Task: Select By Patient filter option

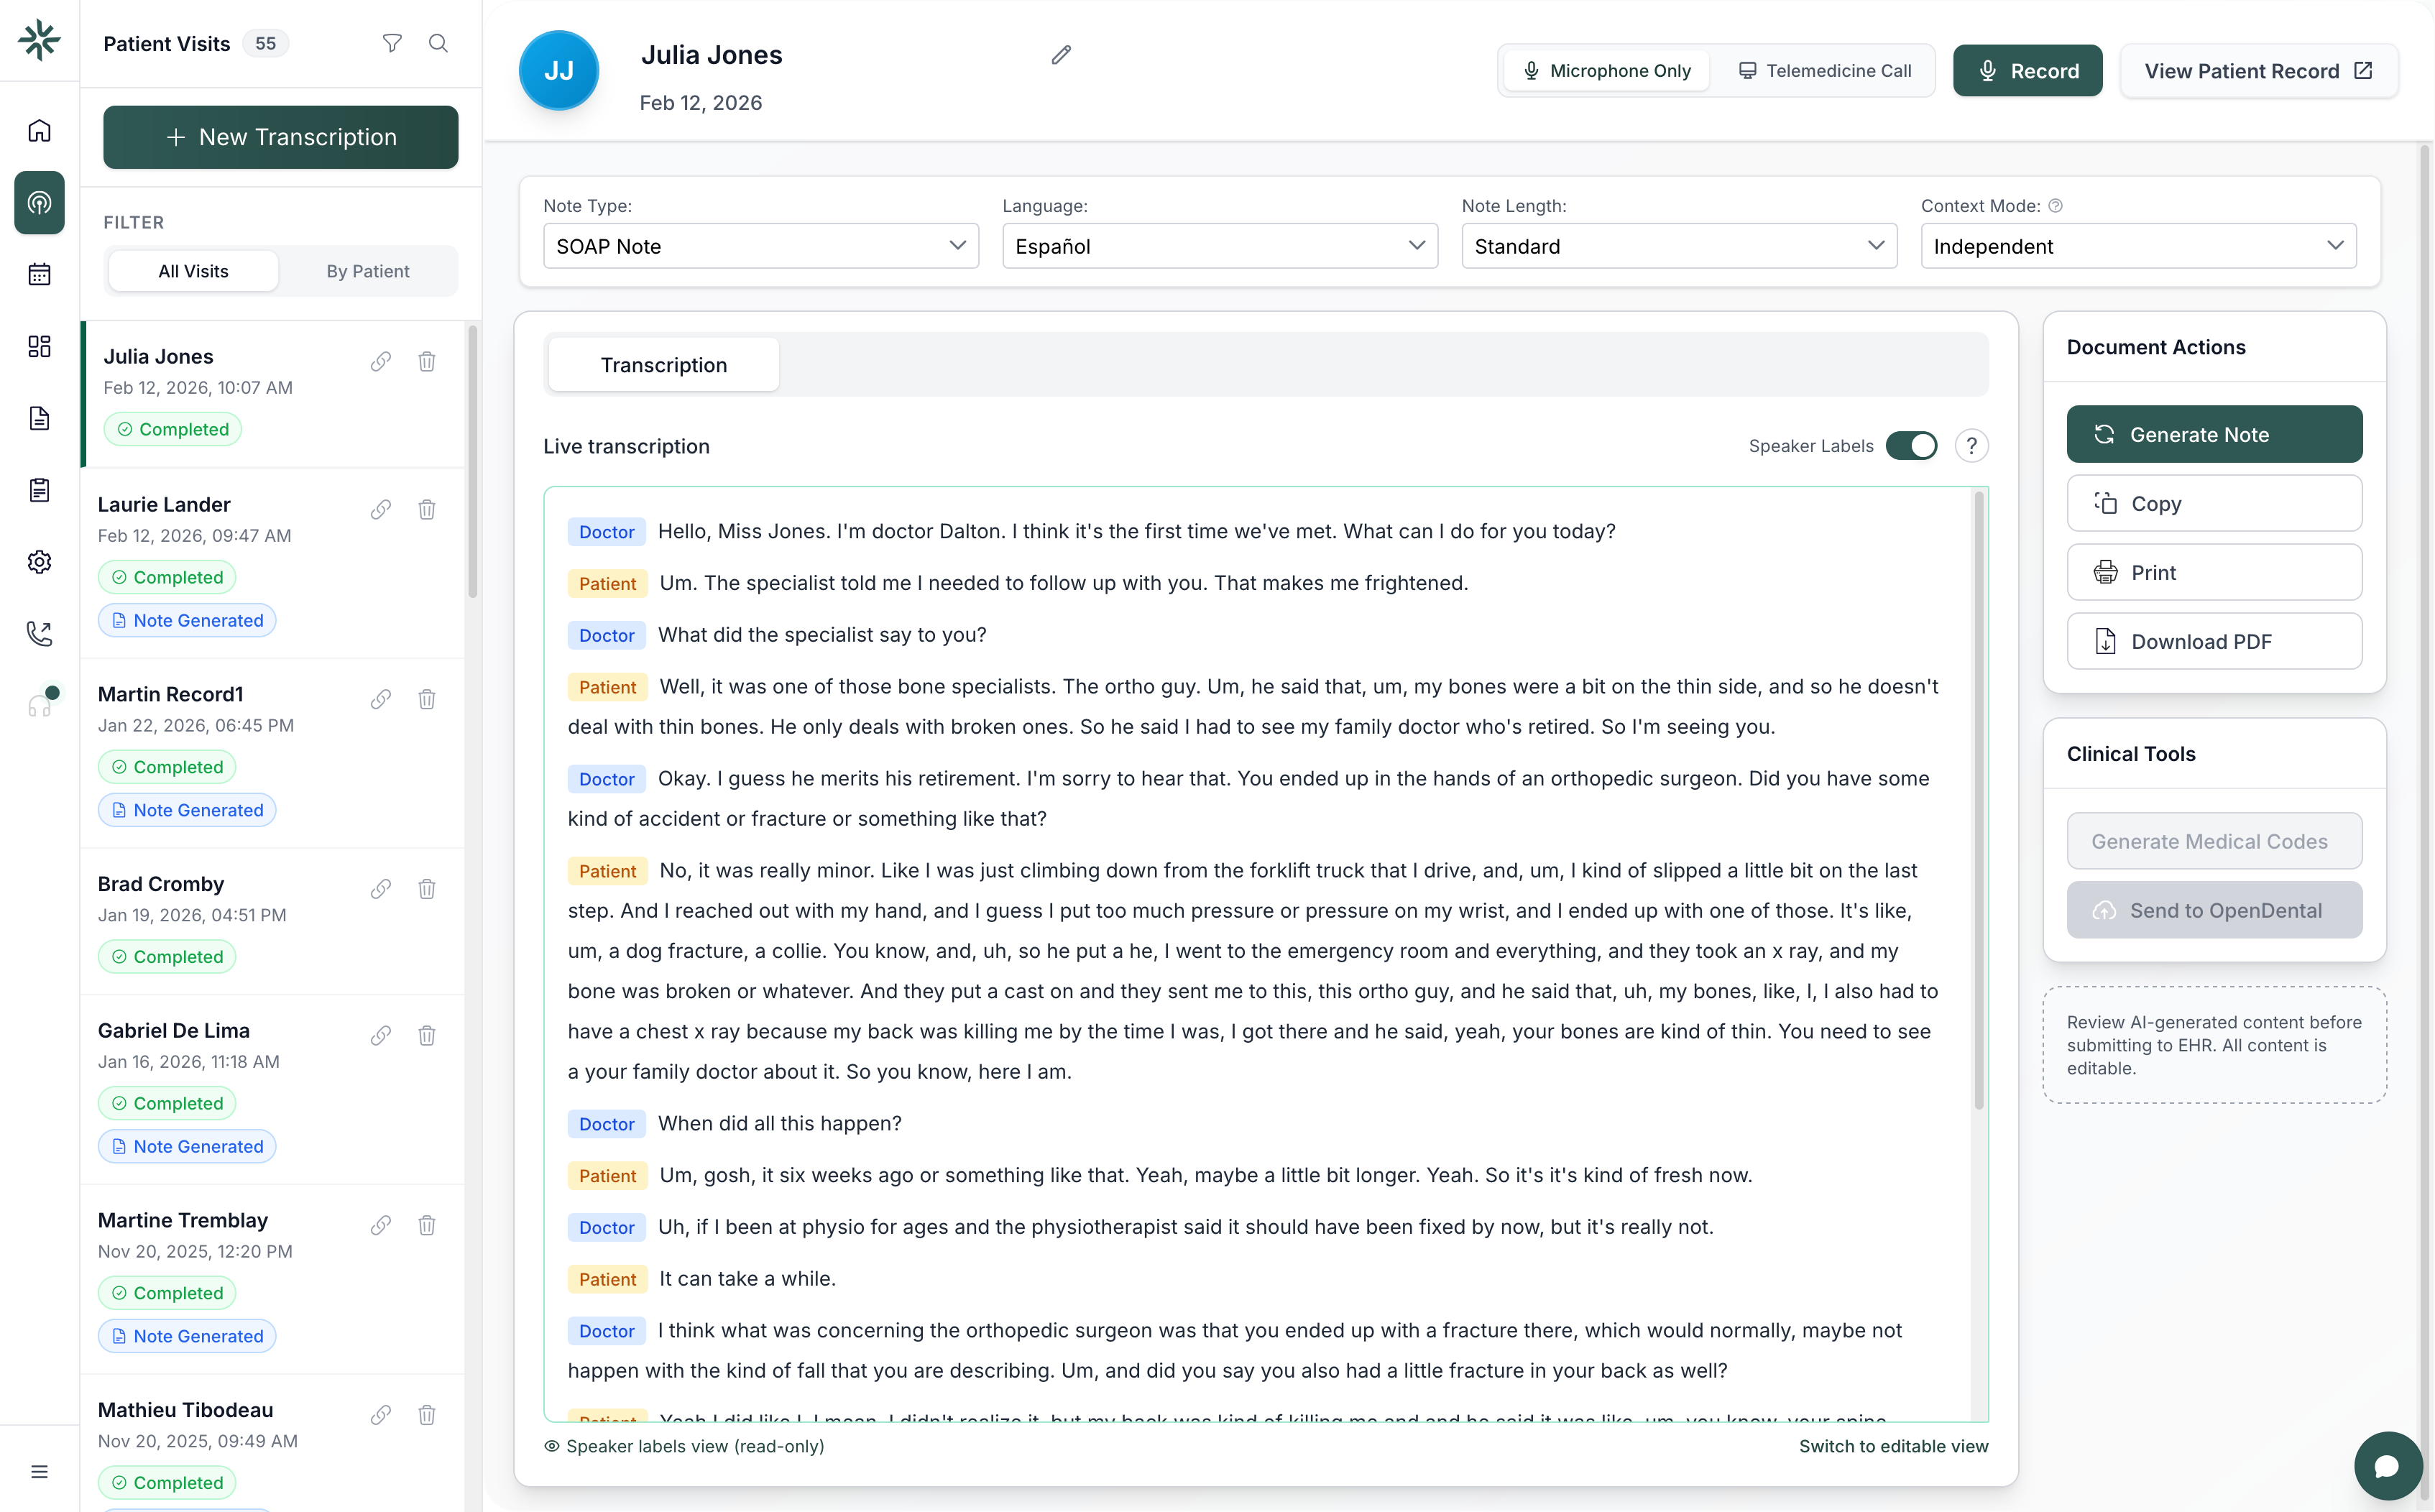Action: tap(367, 271)
